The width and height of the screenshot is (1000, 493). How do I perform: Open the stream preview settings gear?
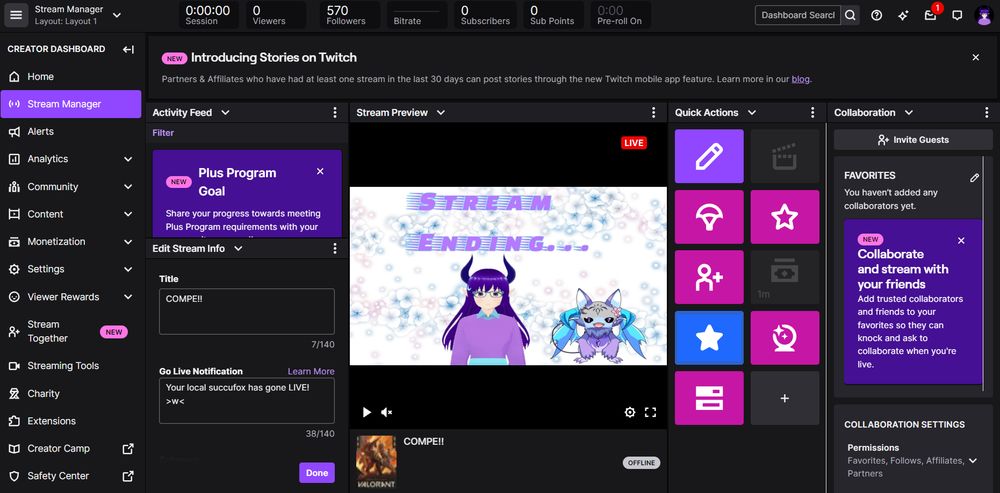[629, 413]
